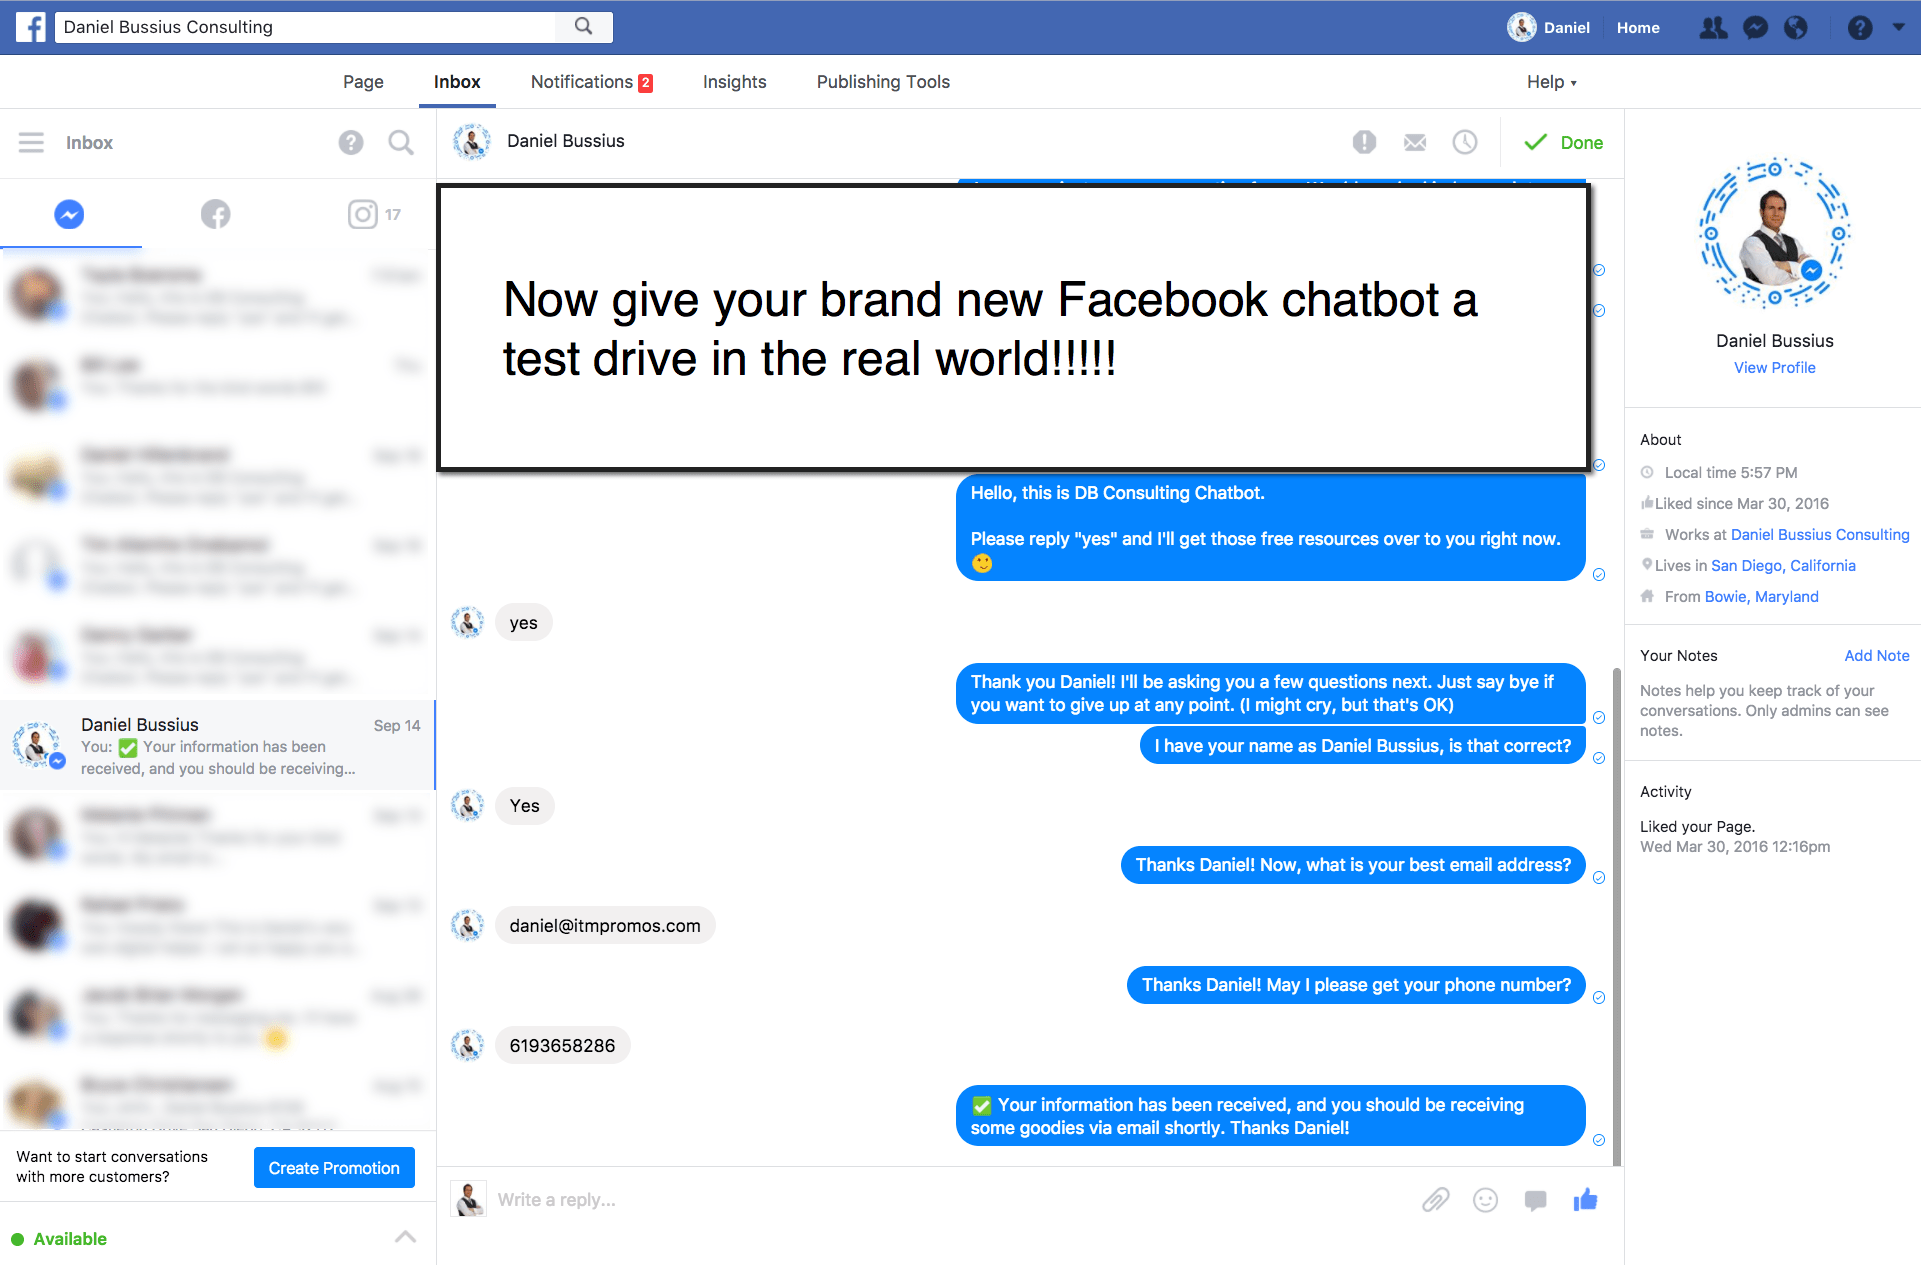Open the Instagram inbox tab icon

pyautogui.click(x=363, y=214)
